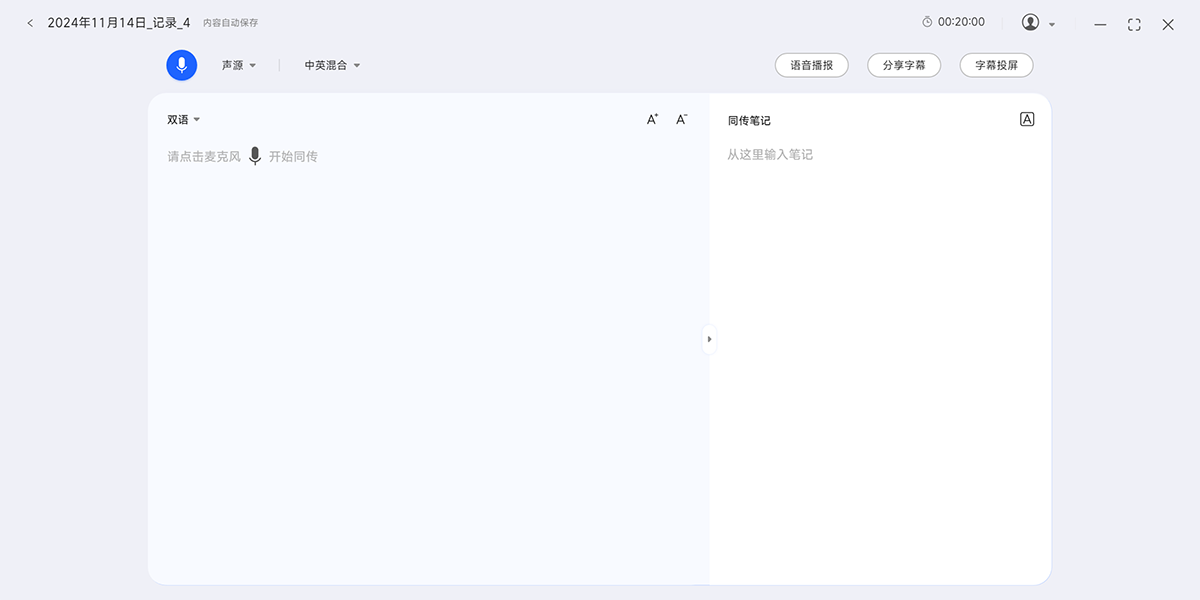Click the record title 2024年11月14日_记录_4
Image resolution: width=1200 pixels, height=600 pixels.
click(x=119, y=22)
